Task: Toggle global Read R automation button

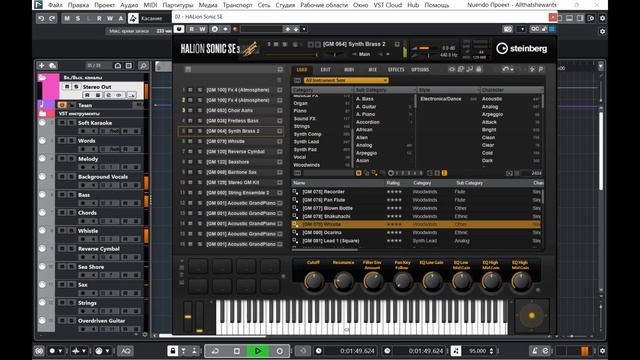Action: coord(99,18)
